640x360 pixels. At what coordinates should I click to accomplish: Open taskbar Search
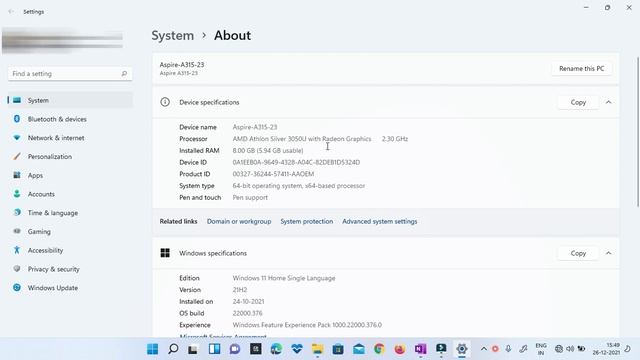pos(173,349)
